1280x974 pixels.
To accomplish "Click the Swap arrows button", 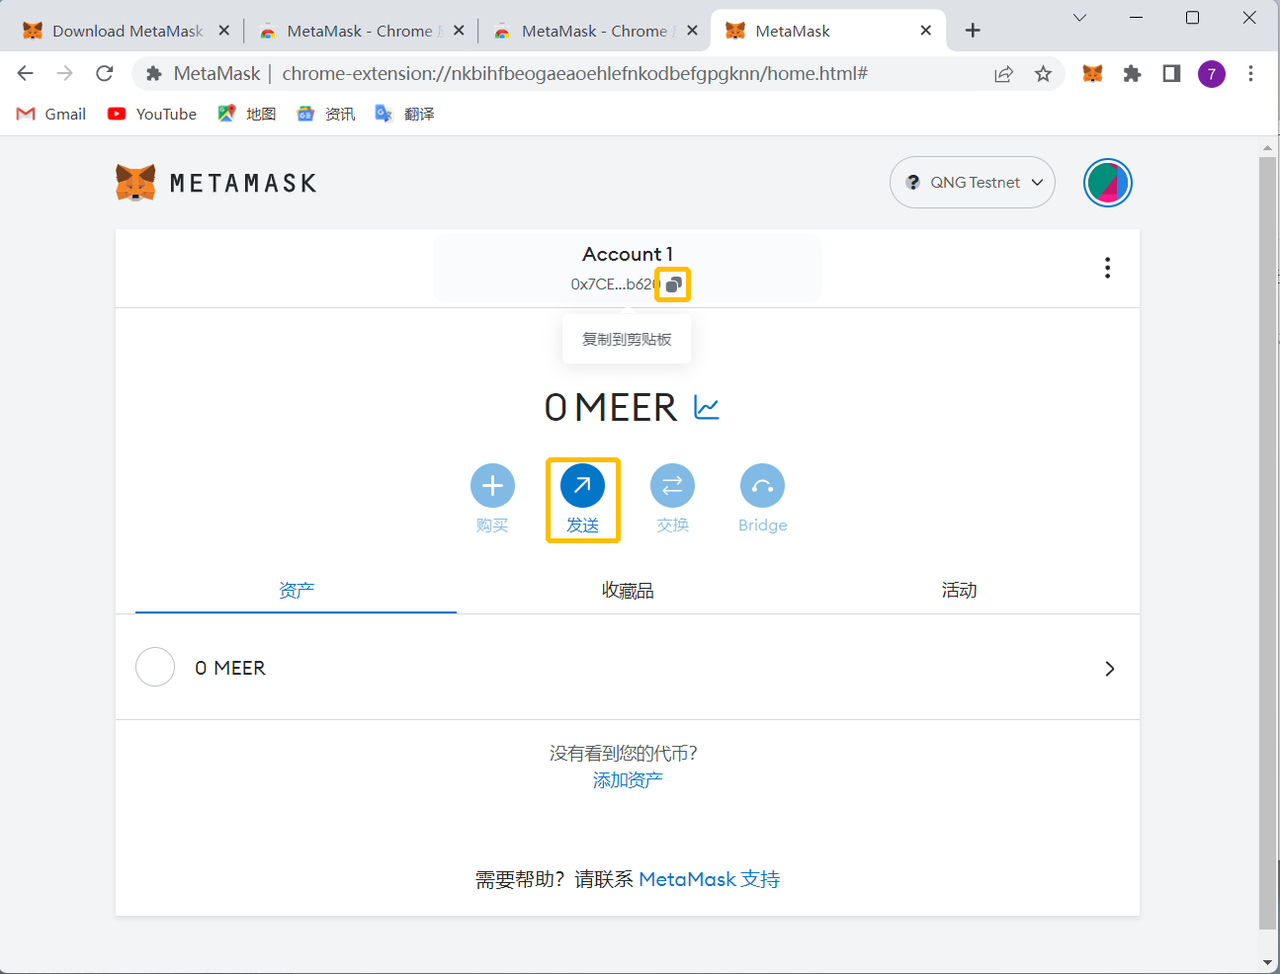I will pyautogui.click(x=672, y=486).
